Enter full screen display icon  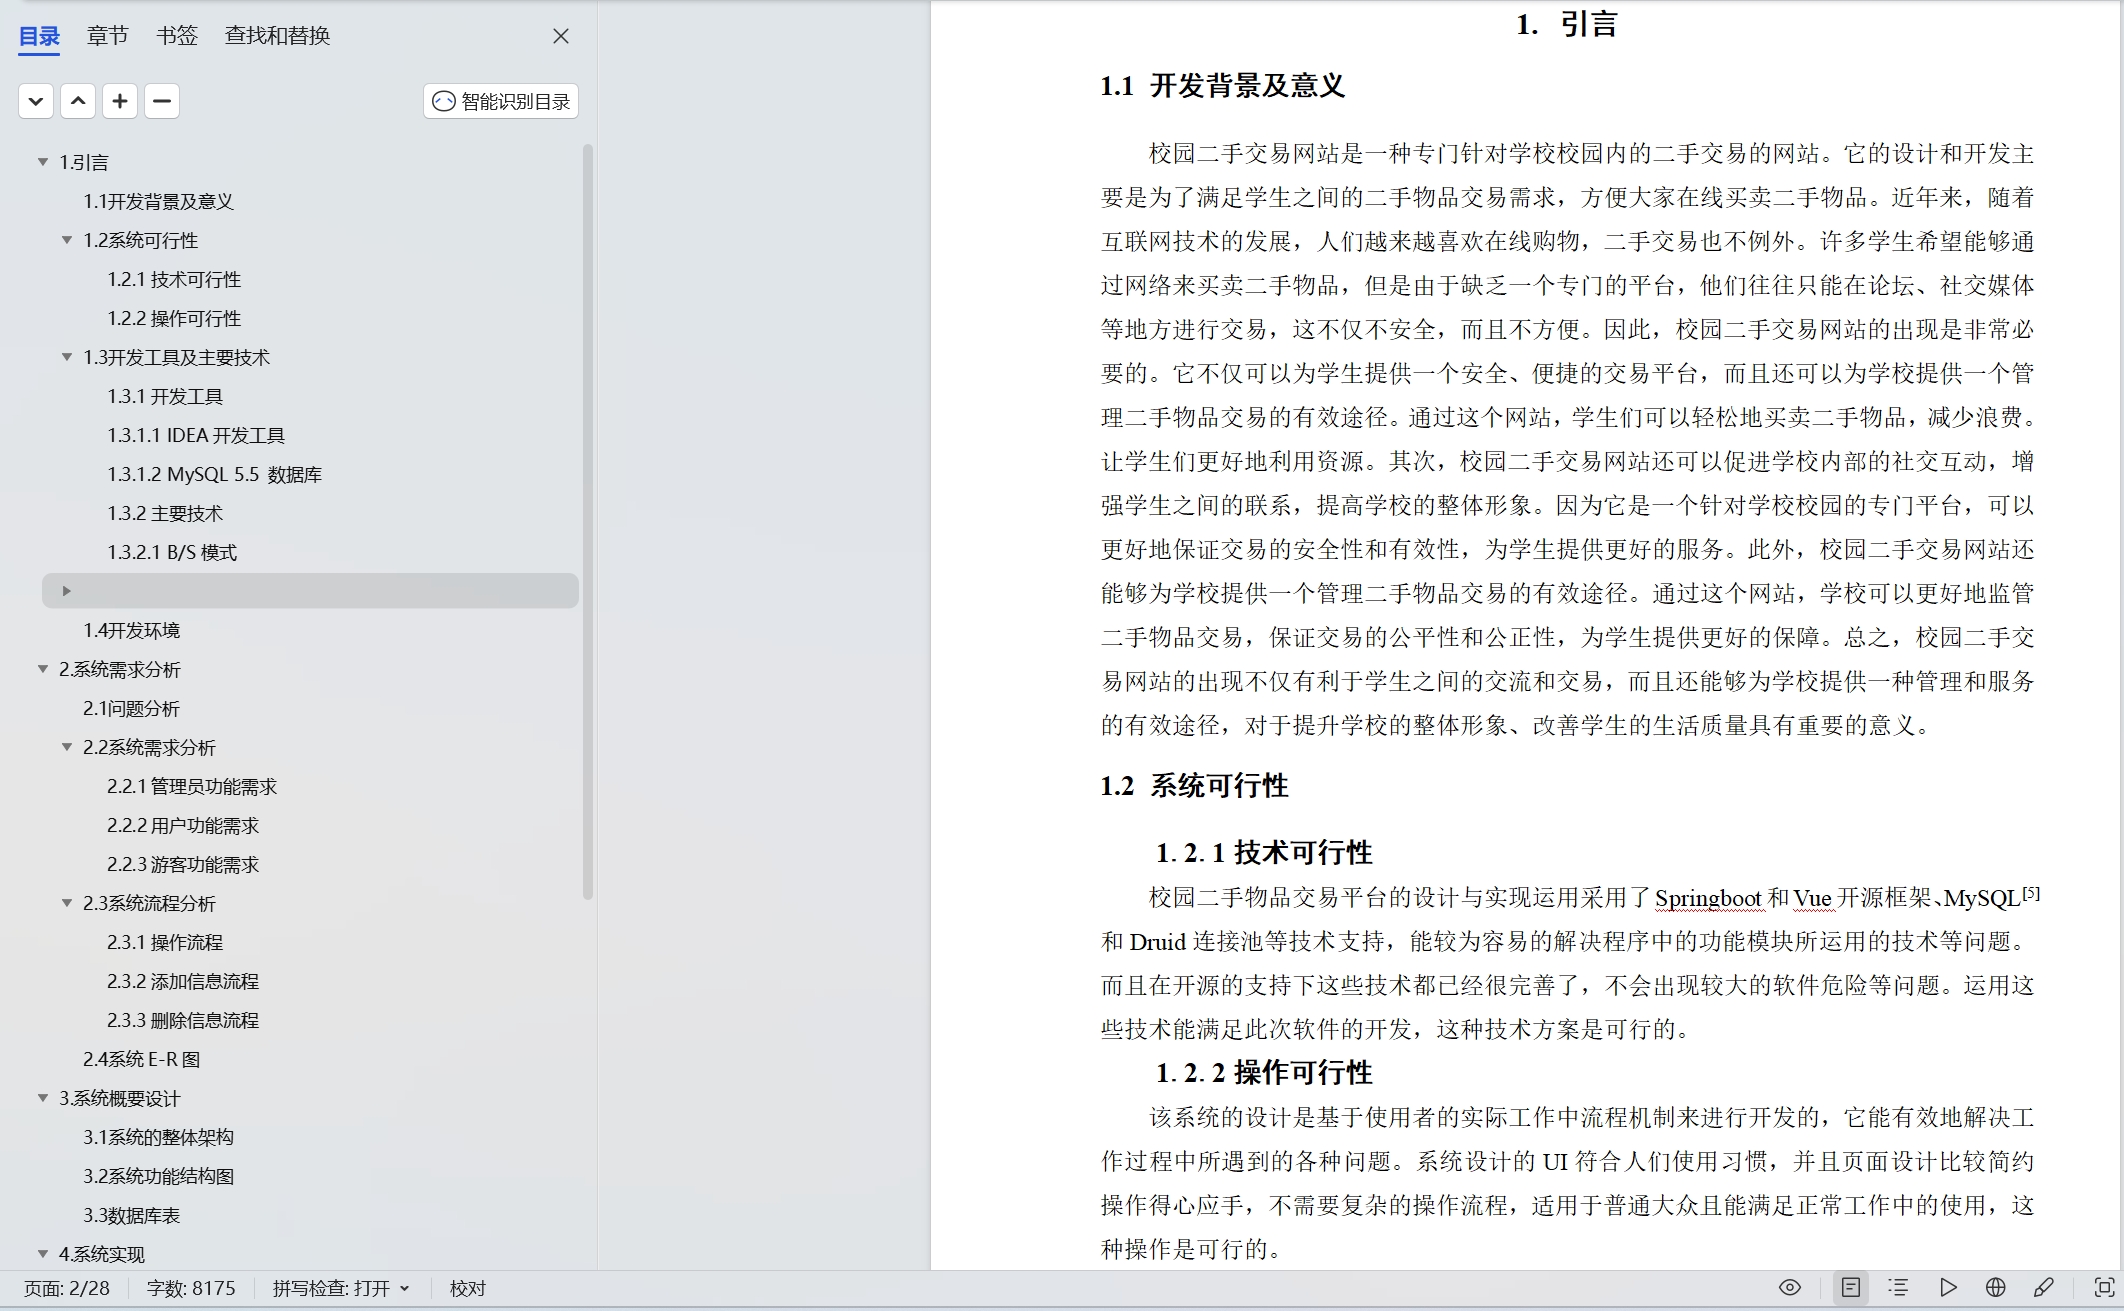click(x=2104, y=1288)
